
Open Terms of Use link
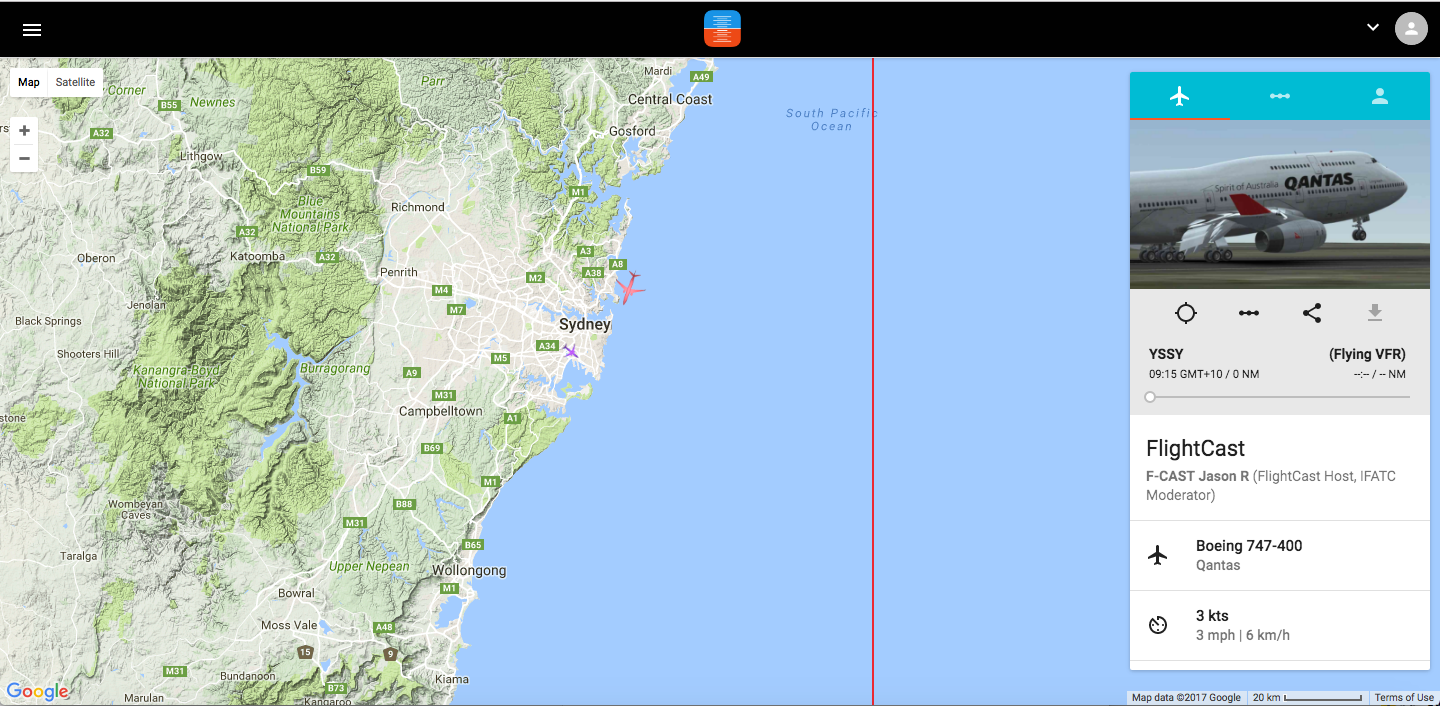point(1404,698)
